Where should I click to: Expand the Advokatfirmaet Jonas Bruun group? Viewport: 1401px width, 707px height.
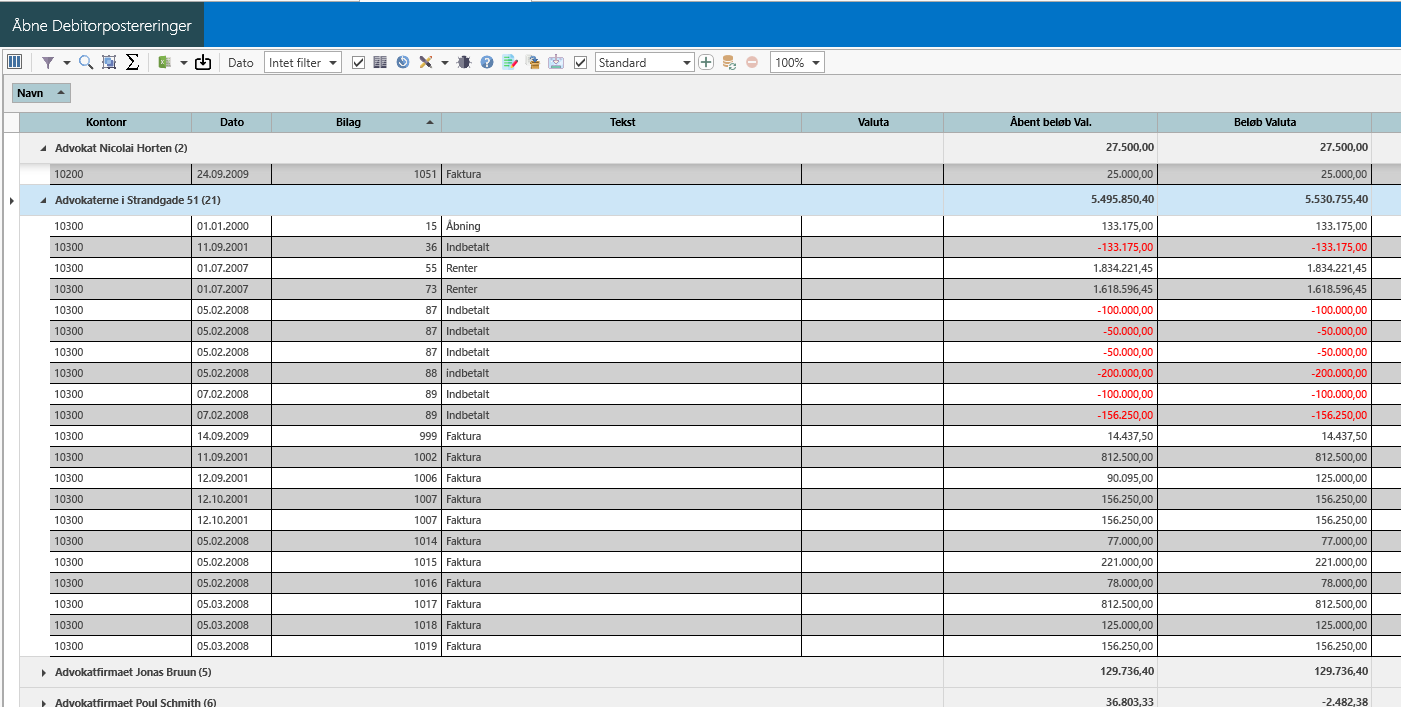point(43,672)
